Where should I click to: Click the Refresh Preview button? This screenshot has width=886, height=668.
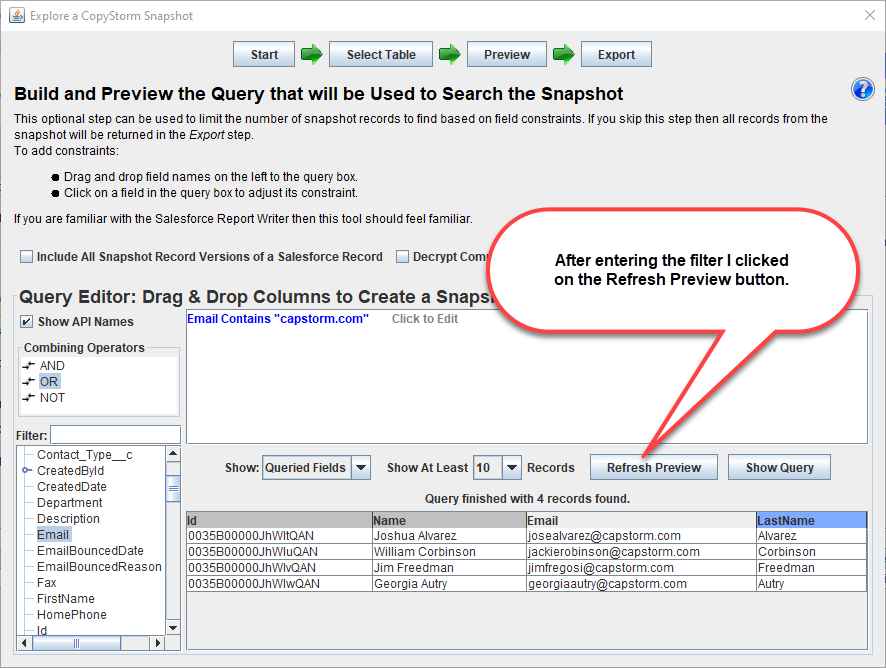(x=654, y=467)
